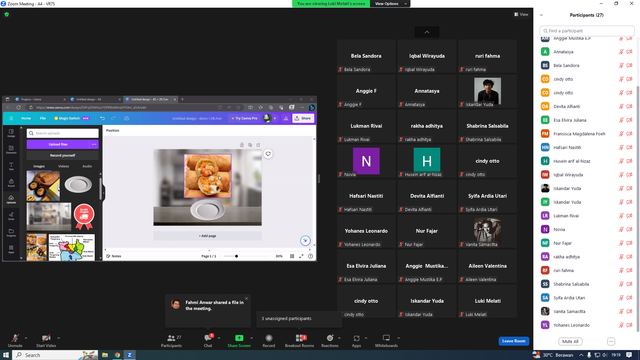Click the Start Video camera icon

click(46, 338)
